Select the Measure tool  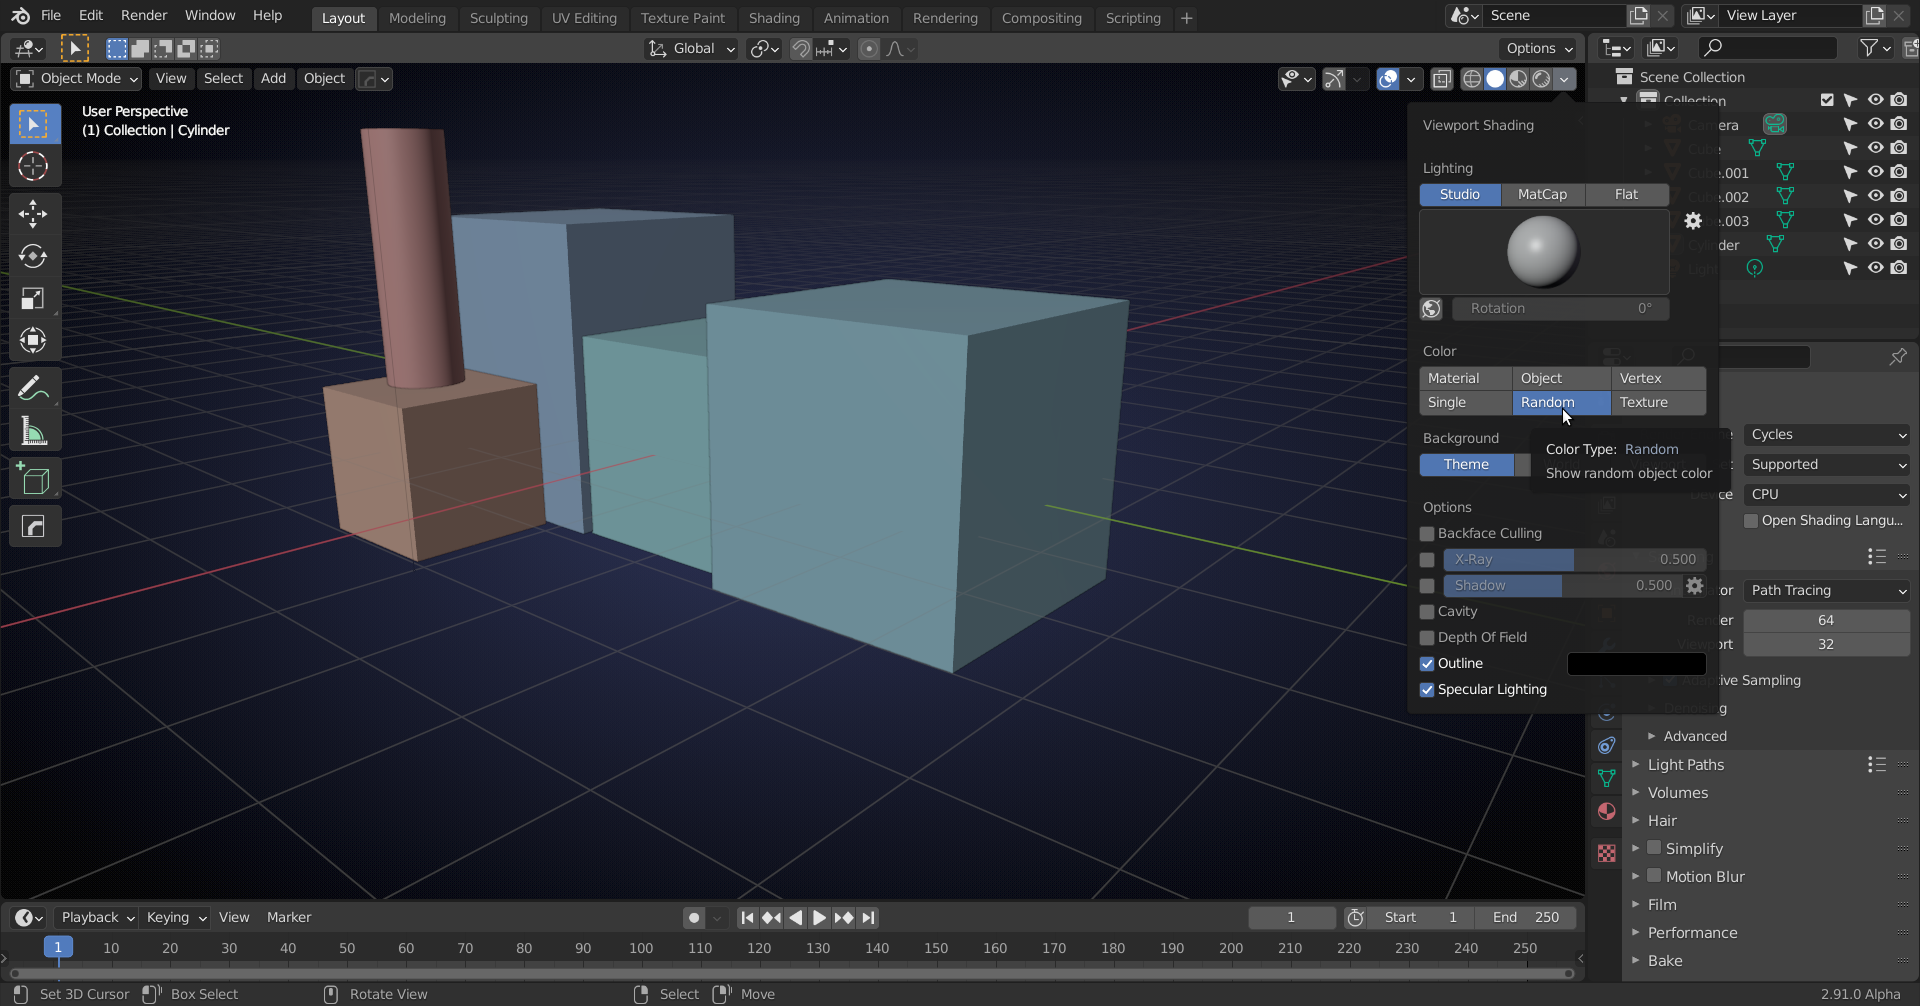(33, 431)
